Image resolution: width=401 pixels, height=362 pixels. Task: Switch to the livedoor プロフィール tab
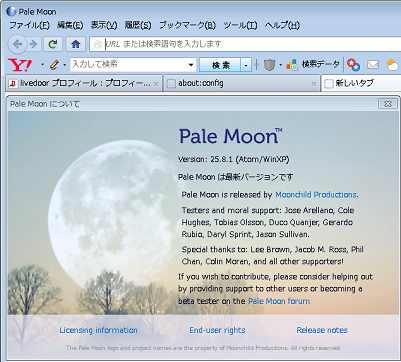(x=84, y=83)
